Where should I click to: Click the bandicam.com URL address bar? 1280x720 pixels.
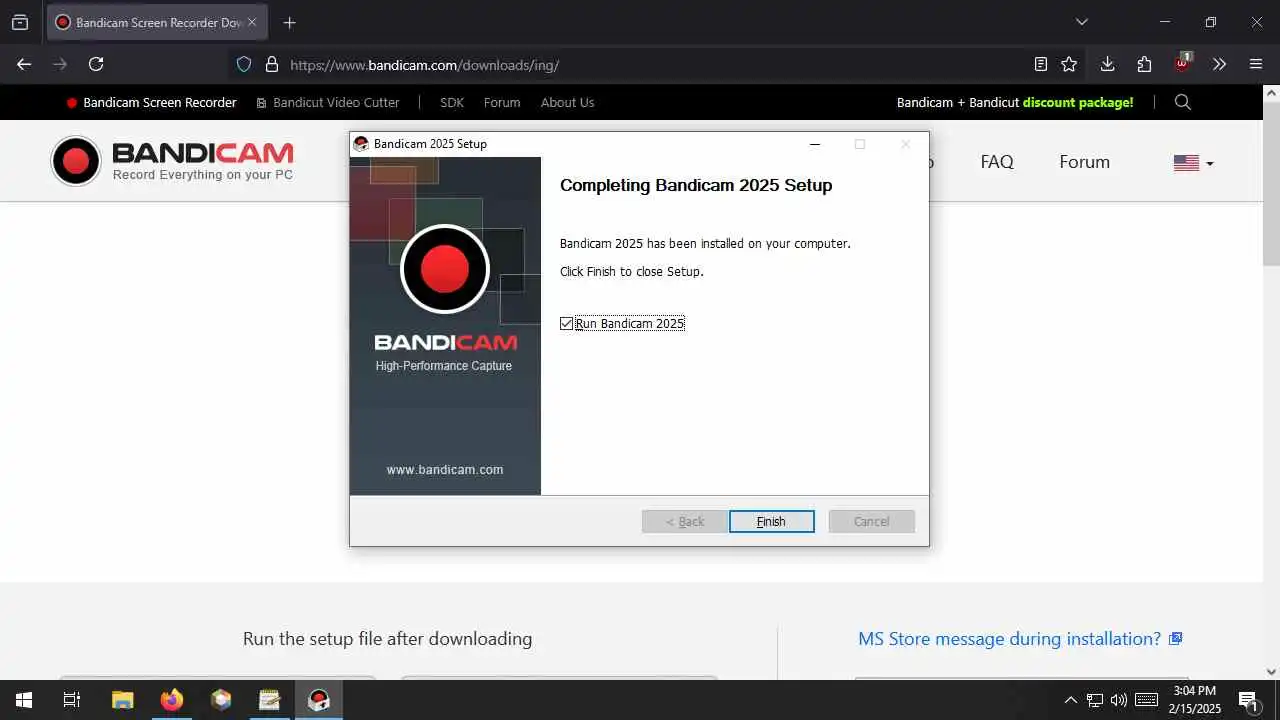click(x=424, y=65)
